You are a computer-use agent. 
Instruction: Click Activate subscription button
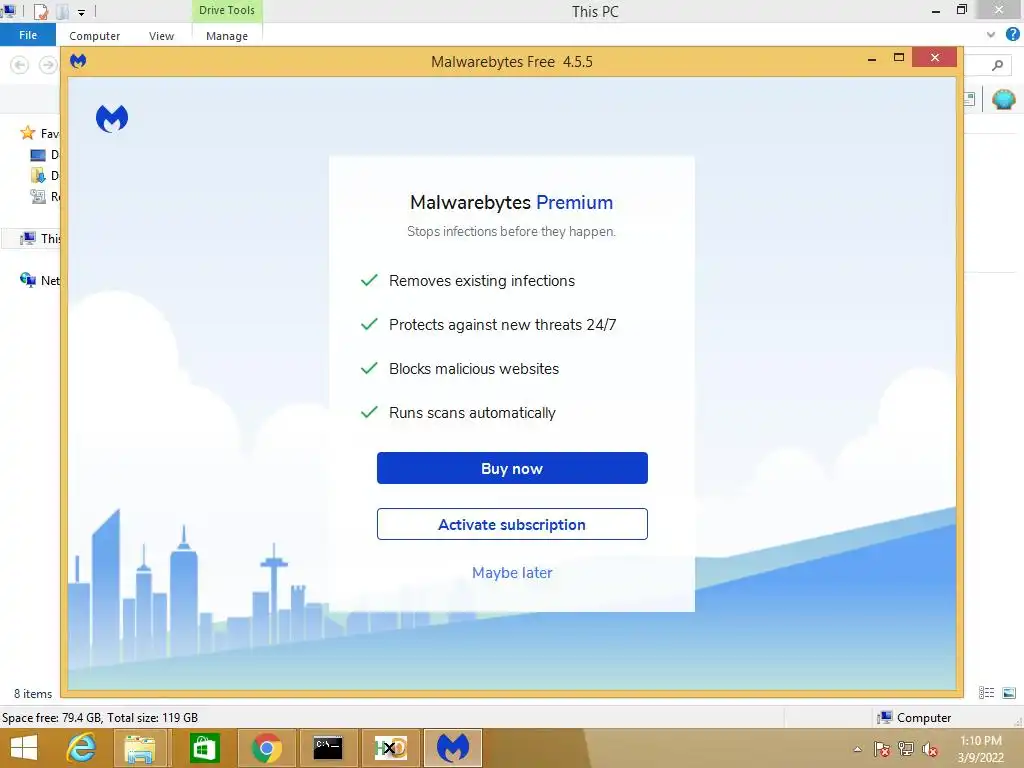point(512,524)
